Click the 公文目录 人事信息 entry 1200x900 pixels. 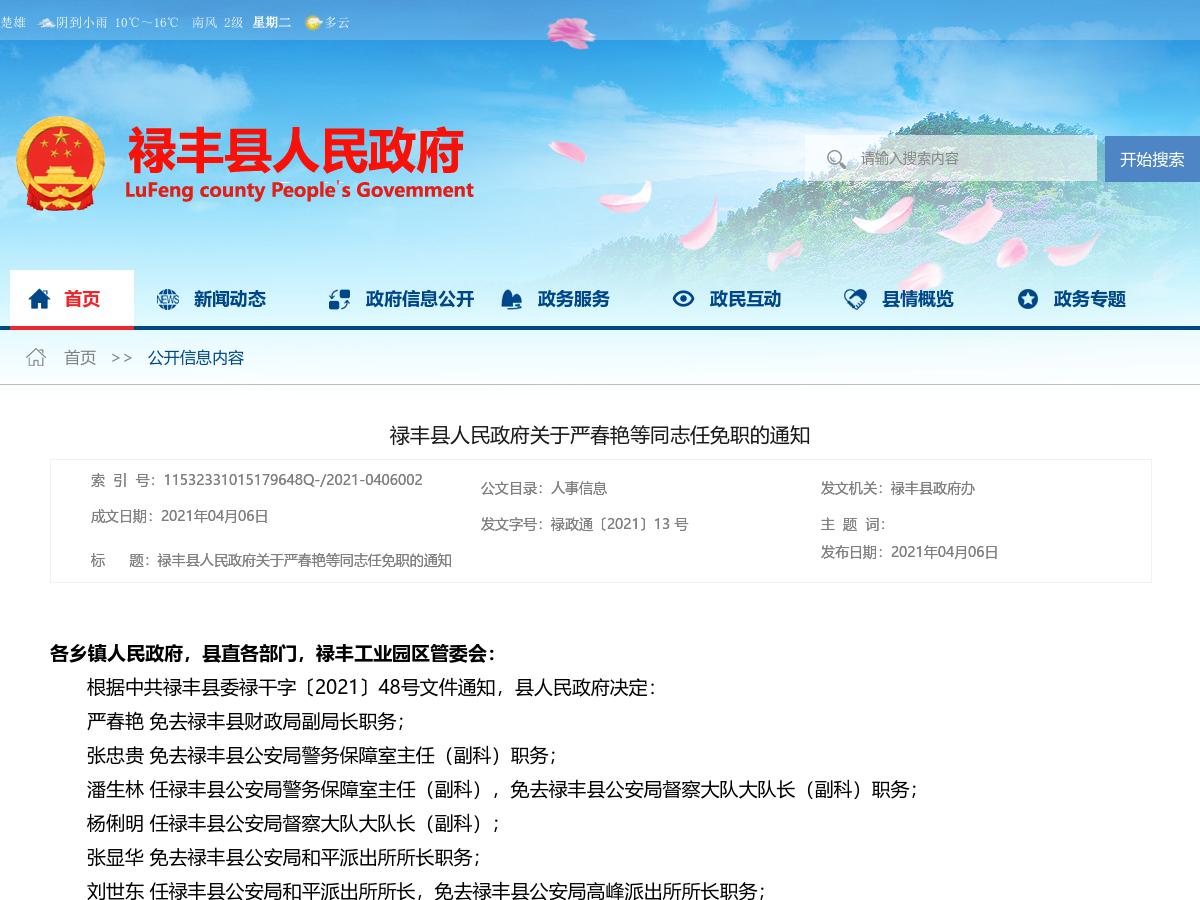pos(544,488)
